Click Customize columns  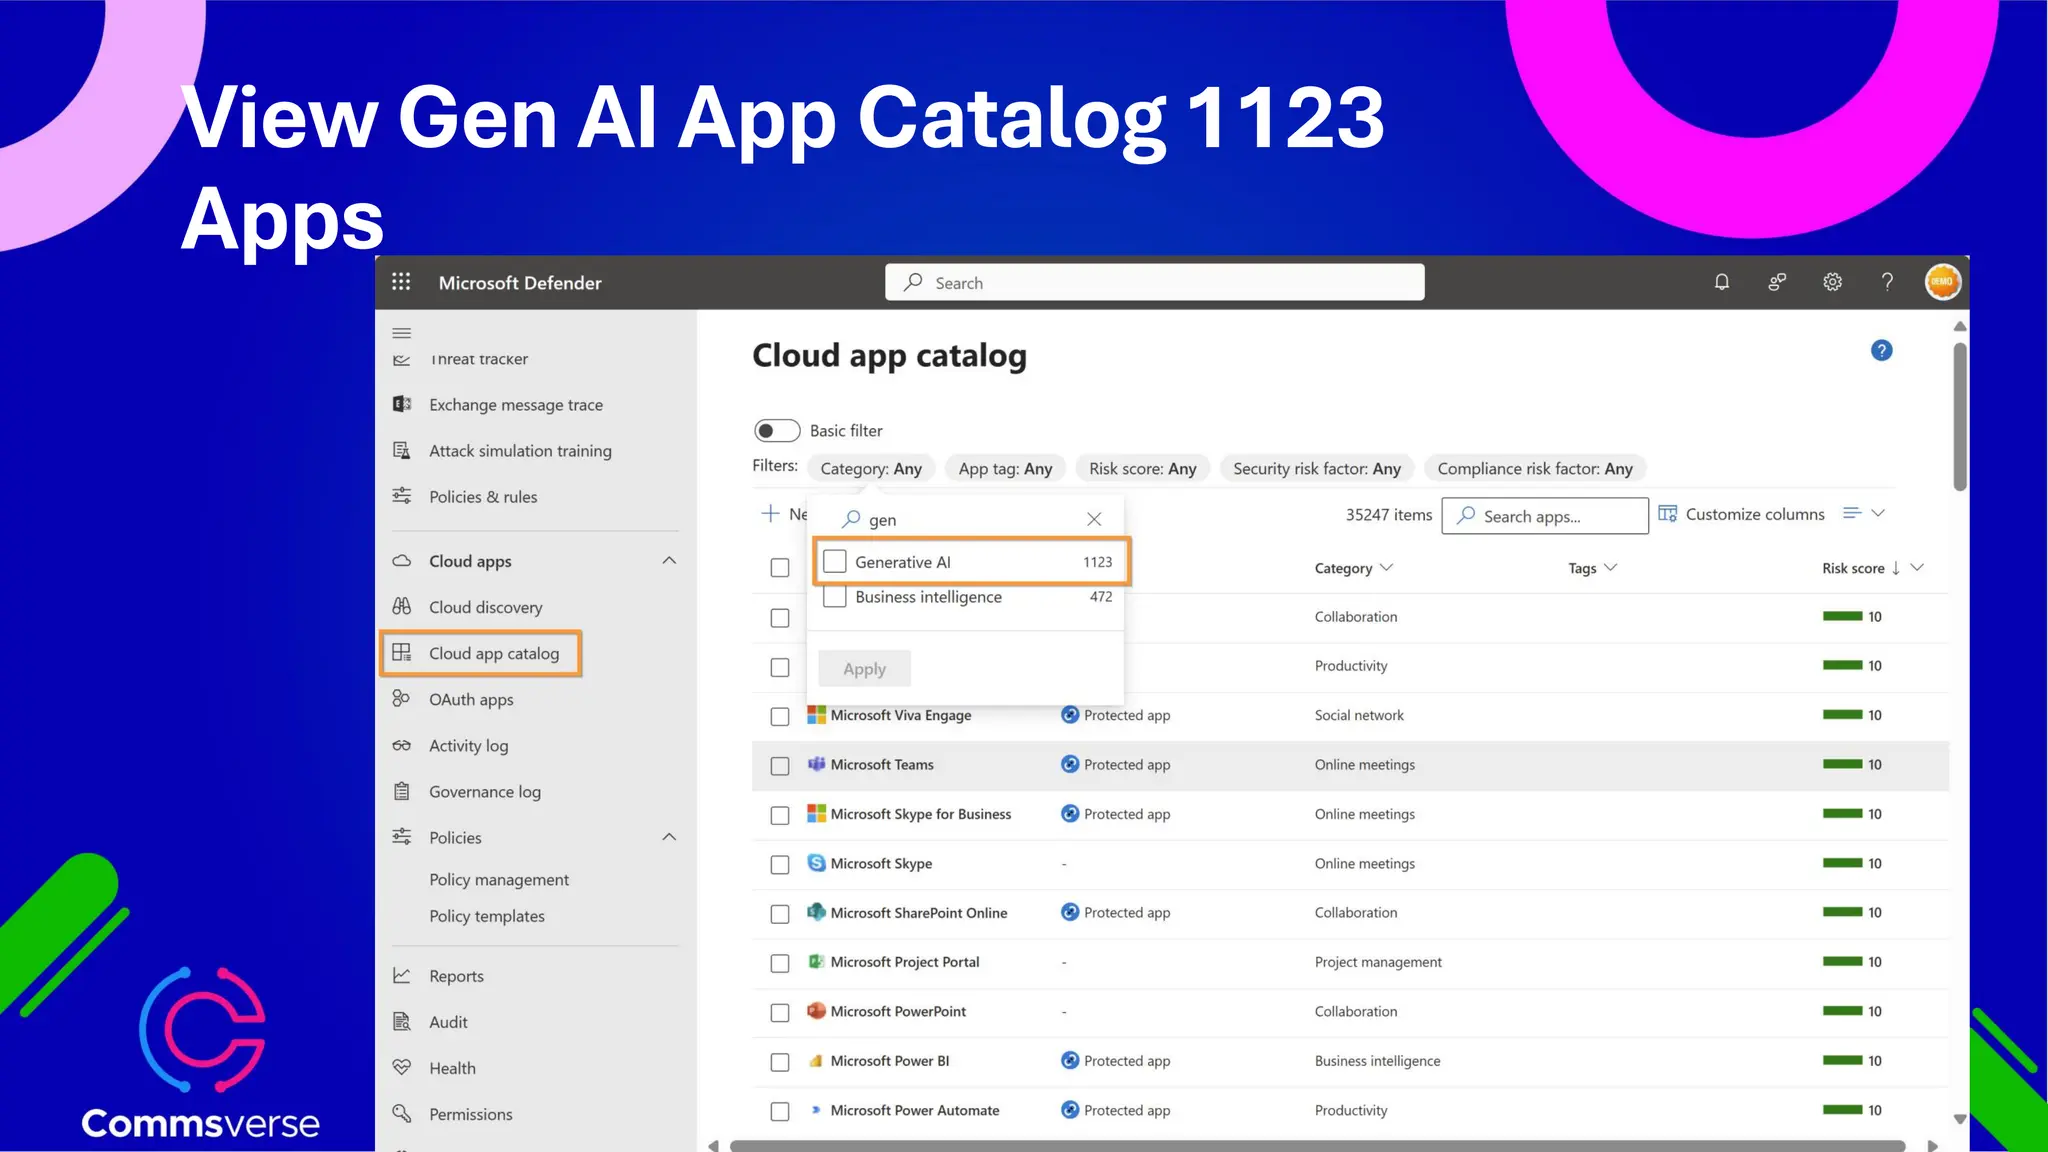point(1741,514)
